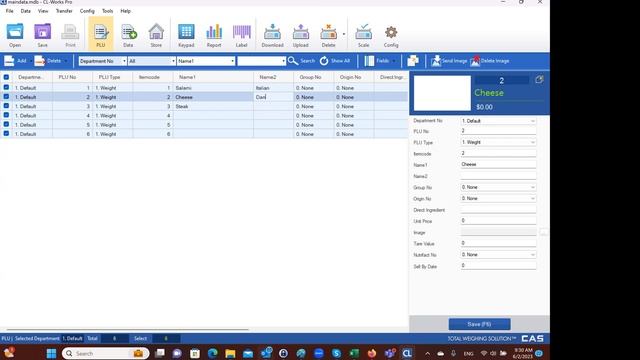
Task: Expand Origin No dropdown in detail panel
Action: (533, 198)
